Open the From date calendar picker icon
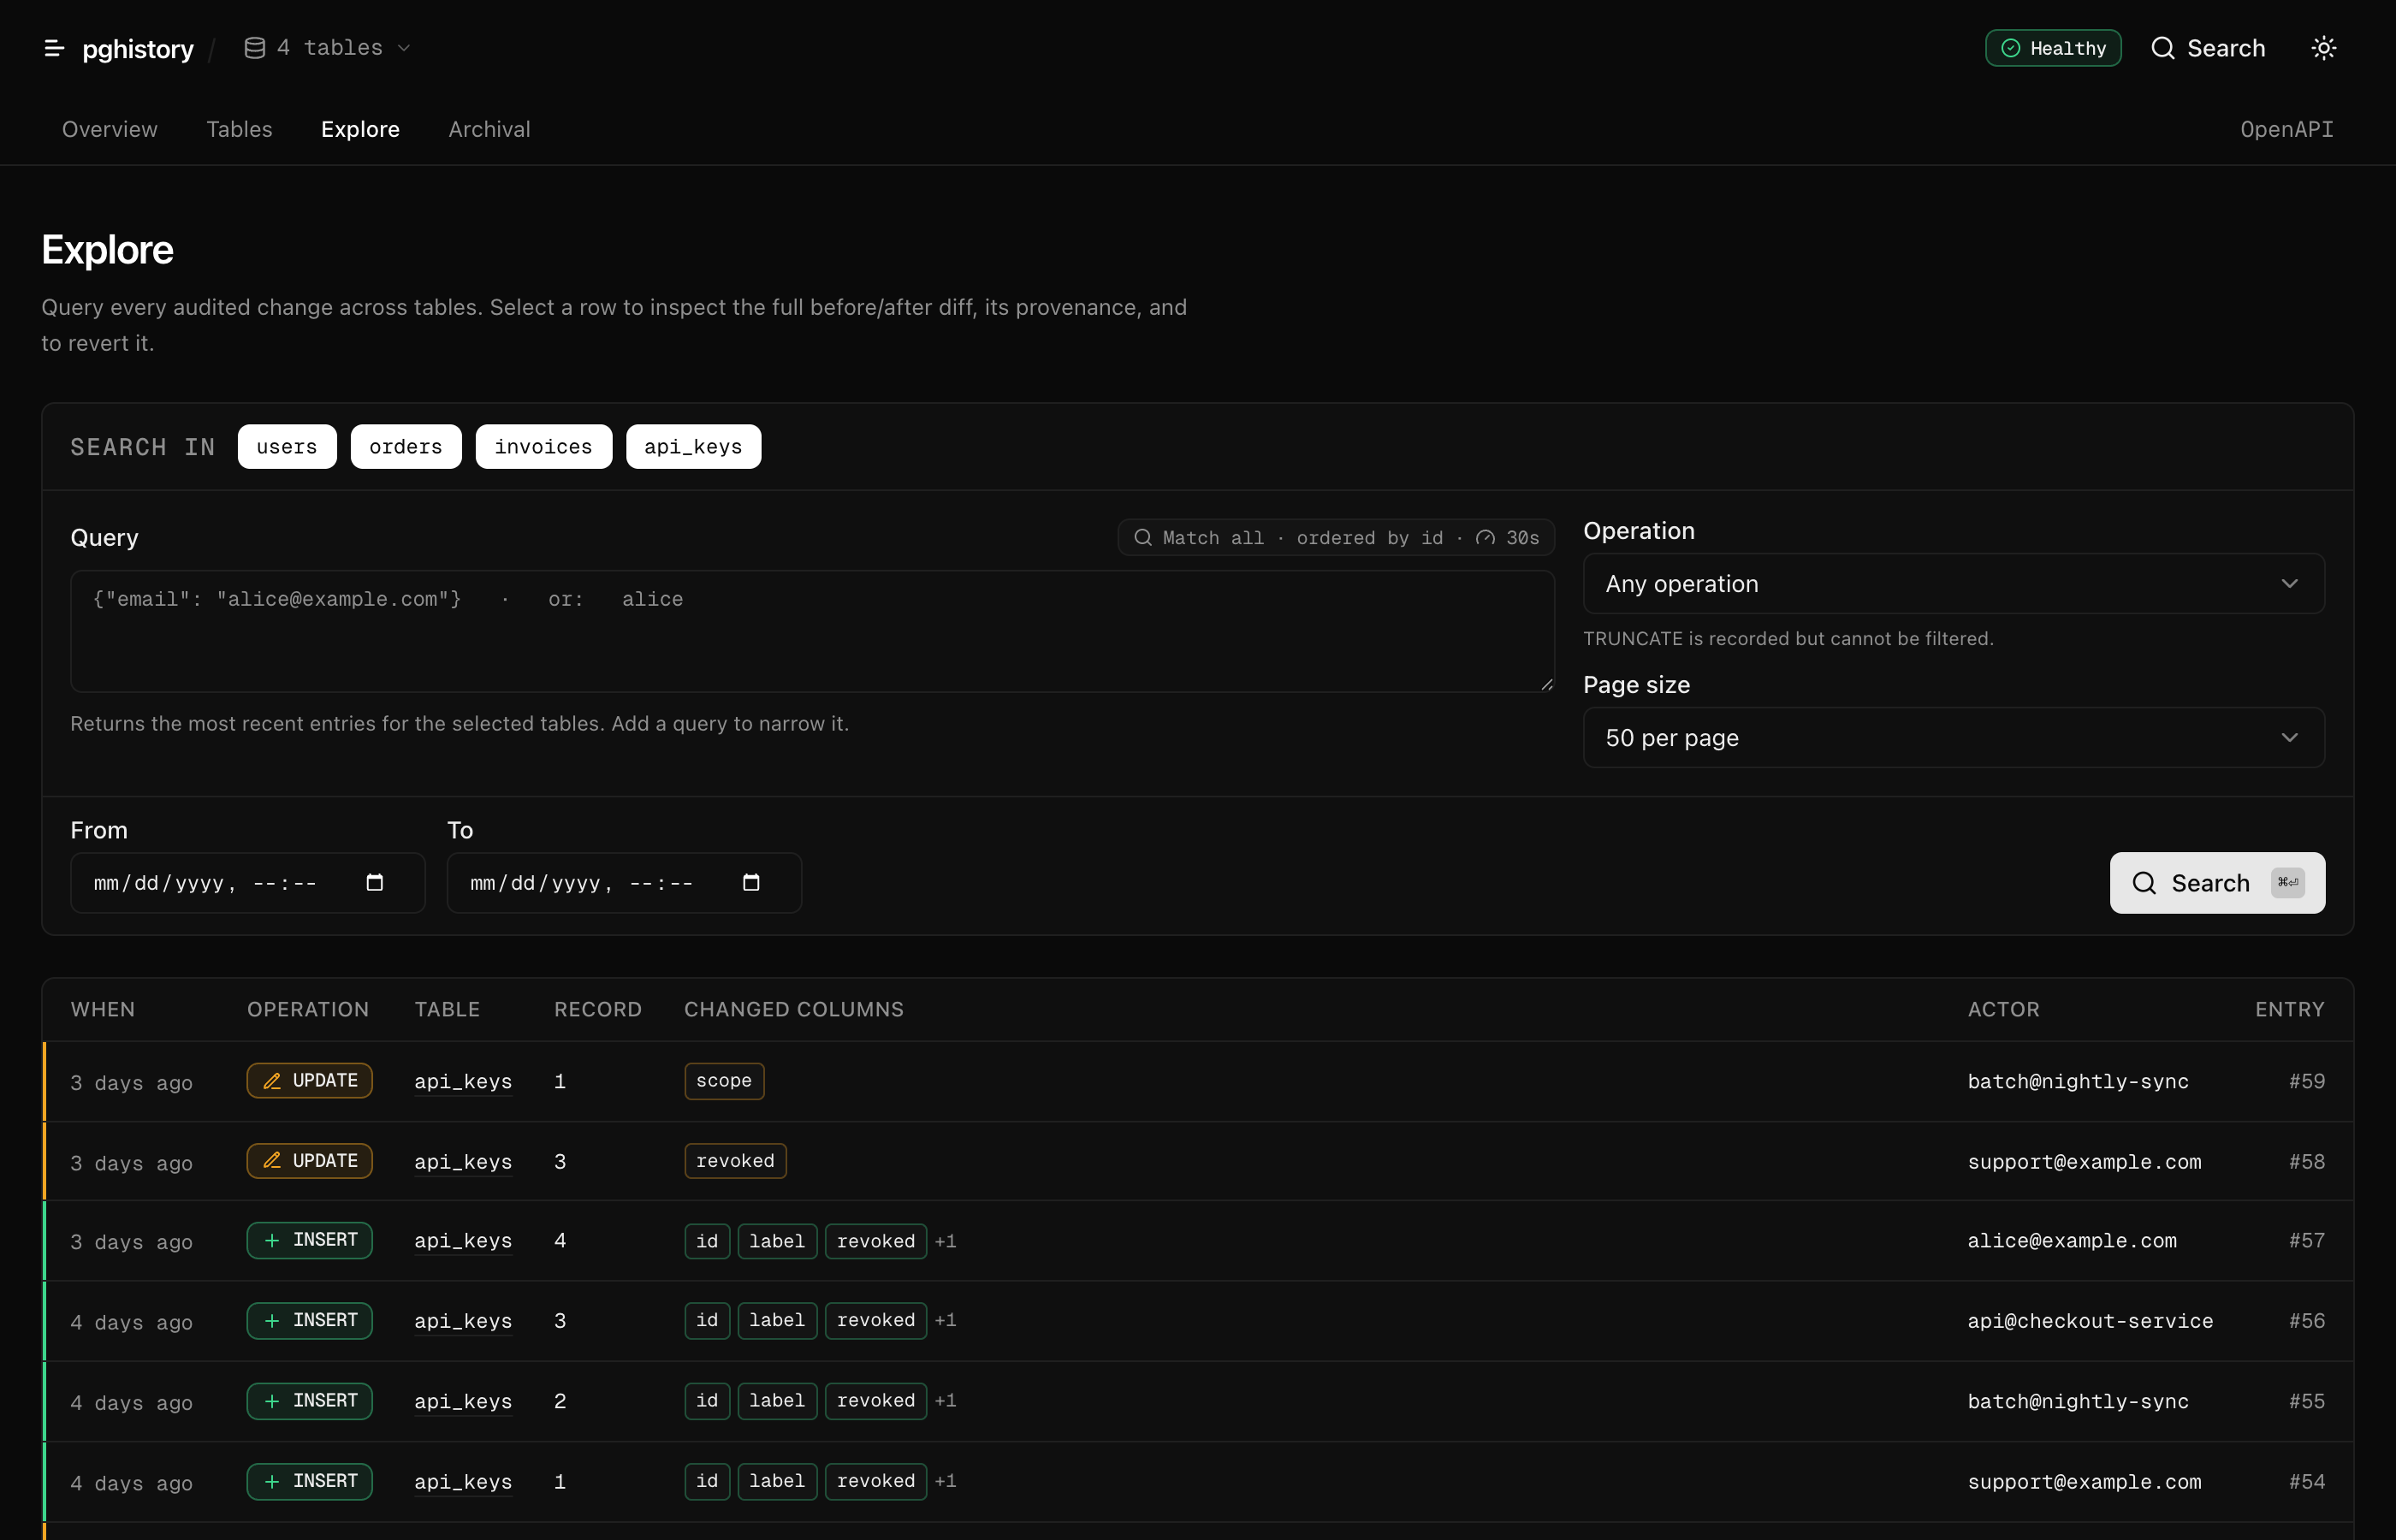2396x1540 pixels. [x=375, y=882]
